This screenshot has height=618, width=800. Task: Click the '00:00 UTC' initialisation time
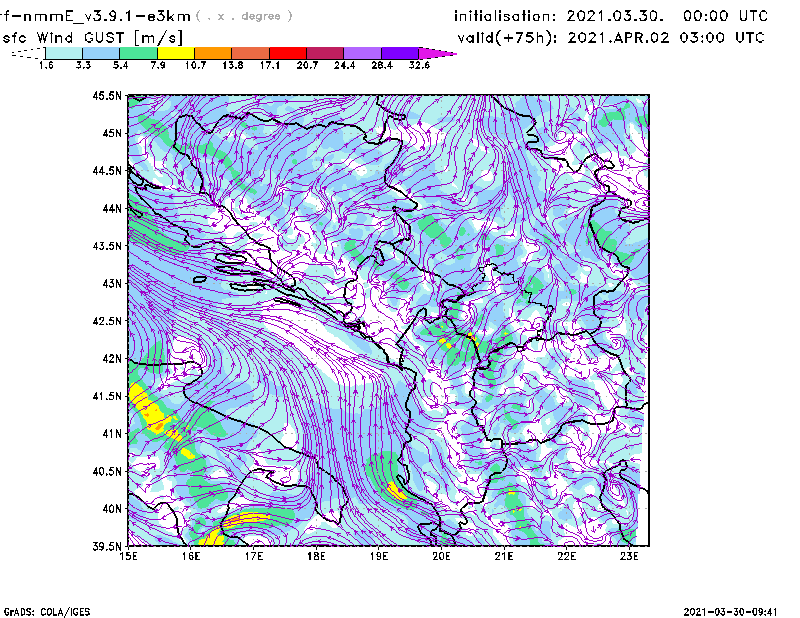pos(726,16)
